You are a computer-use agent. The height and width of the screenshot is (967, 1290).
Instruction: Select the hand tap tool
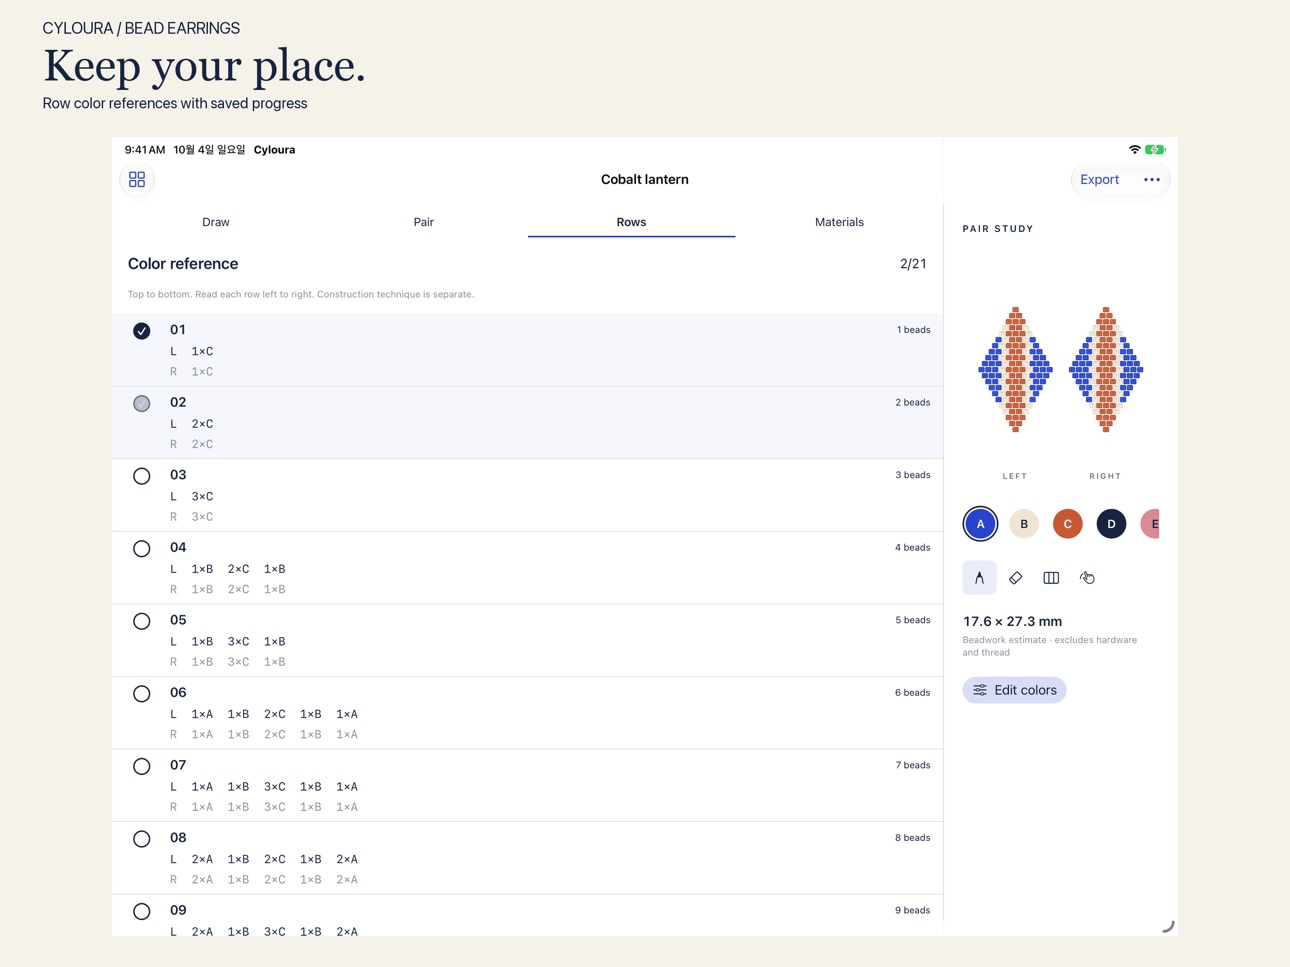[1087, 578]
